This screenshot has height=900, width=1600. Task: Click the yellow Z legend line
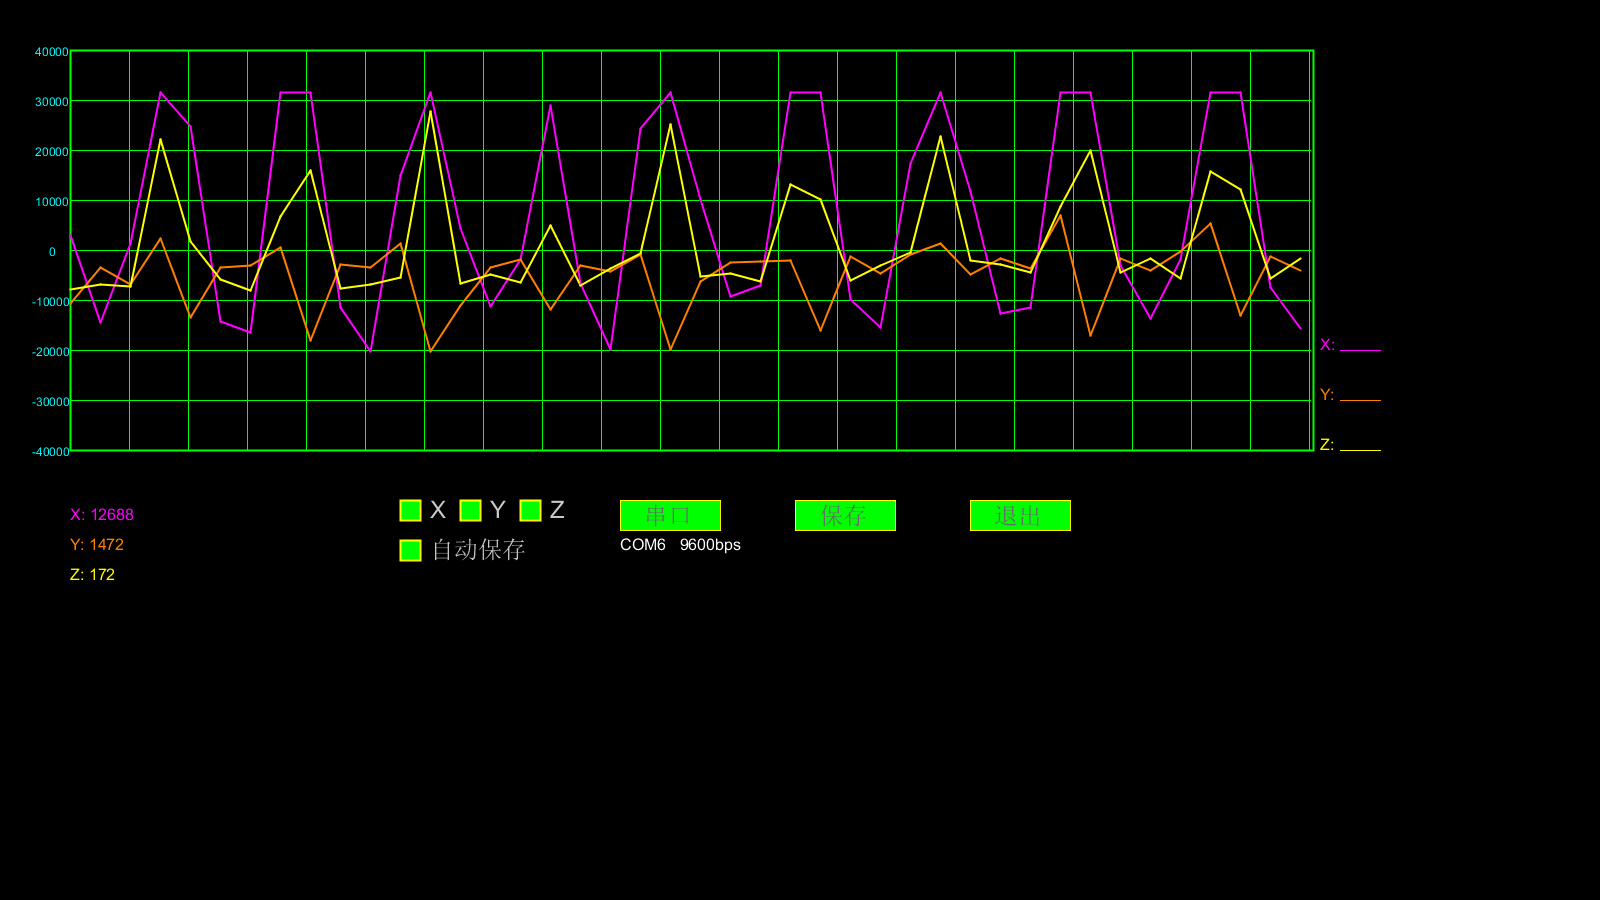(1360, 450)
